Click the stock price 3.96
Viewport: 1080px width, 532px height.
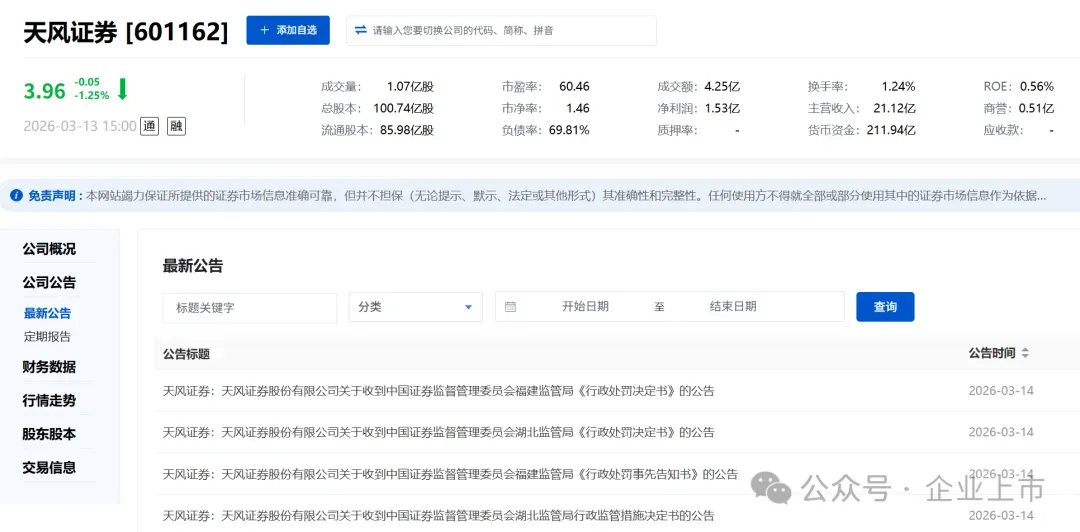pos(44,91)
